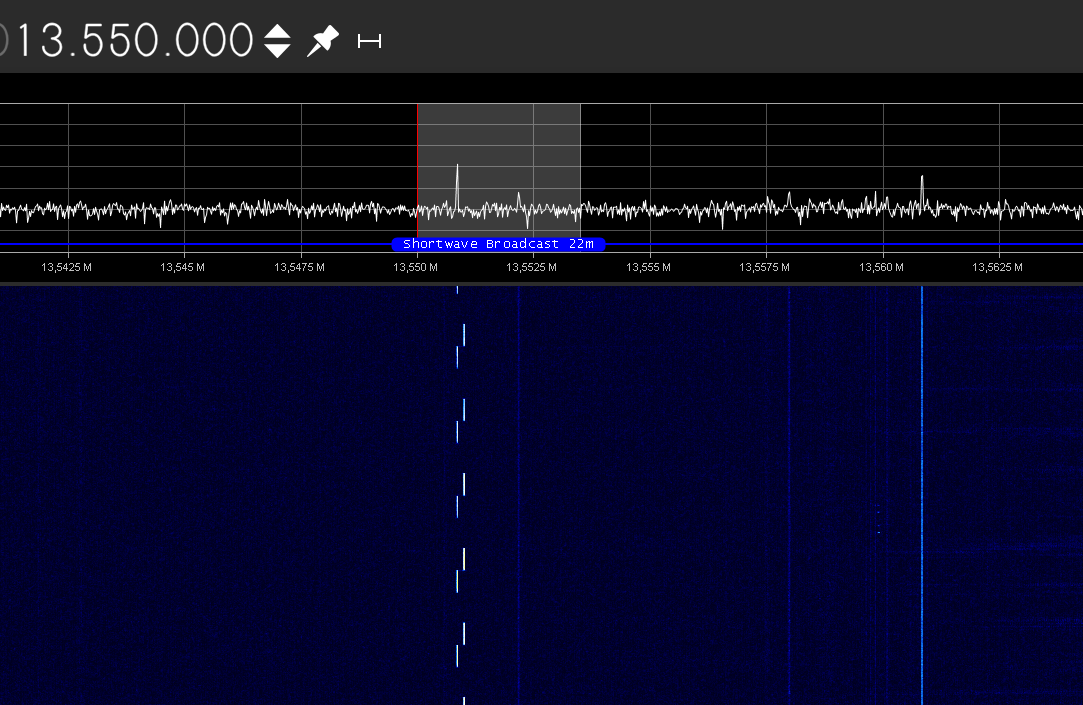The image size is (1083, 705).
Task: Click the 13,545 M axis label
Action: pos(182,267)
